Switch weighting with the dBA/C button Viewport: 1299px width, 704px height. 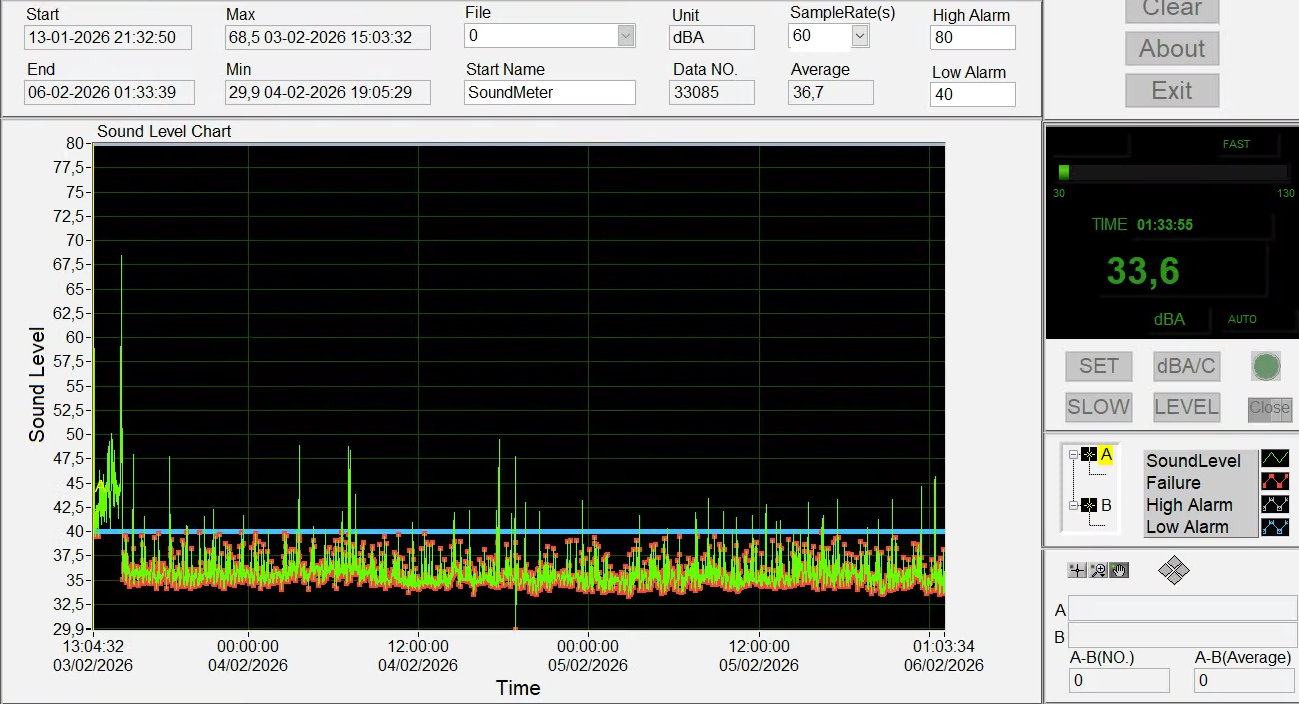point(1186,367)
